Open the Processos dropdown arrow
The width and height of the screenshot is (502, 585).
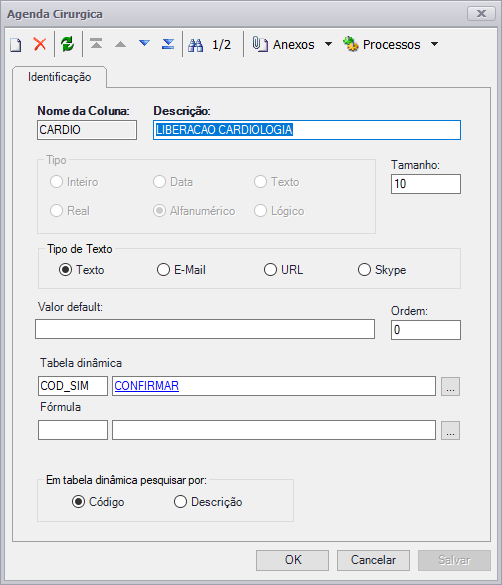click(x=434, y=44)
